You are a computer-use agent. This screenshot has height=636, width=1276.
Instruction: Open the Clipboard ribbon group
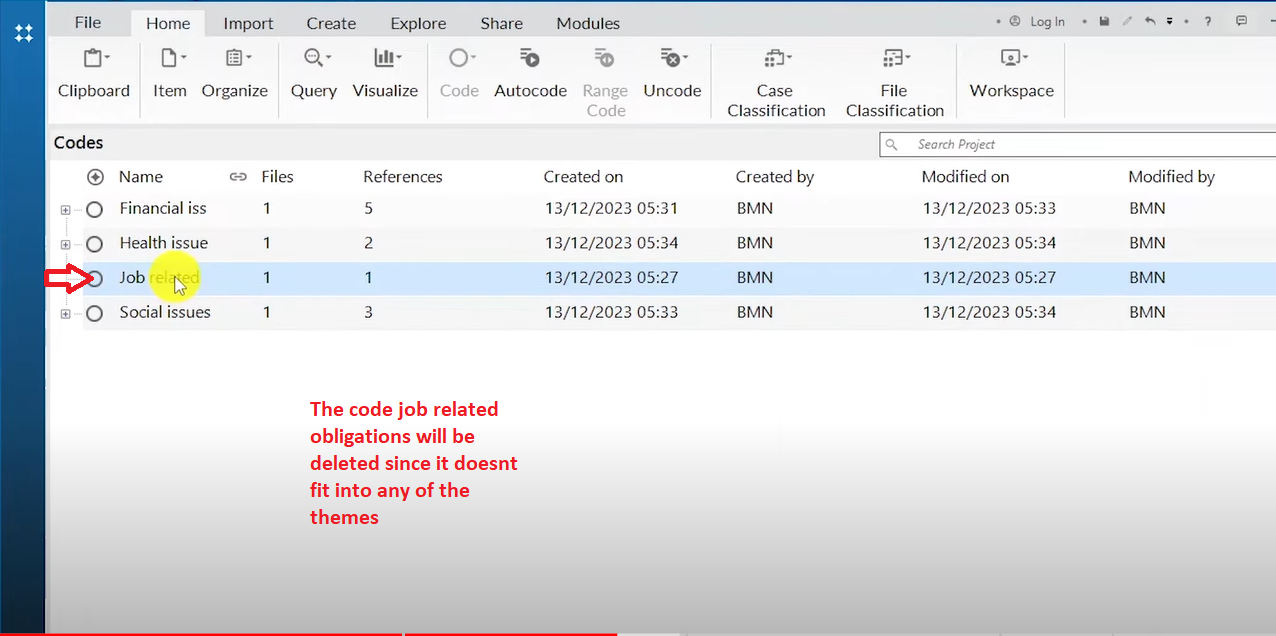click(x=94, y=73)
